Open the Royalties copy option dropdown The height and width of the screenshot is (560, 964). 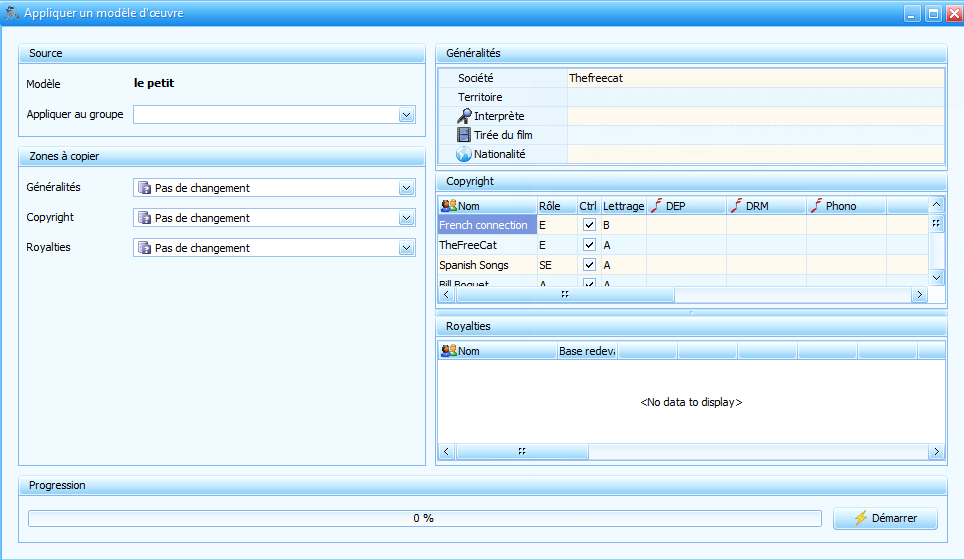tap(406, 248)
